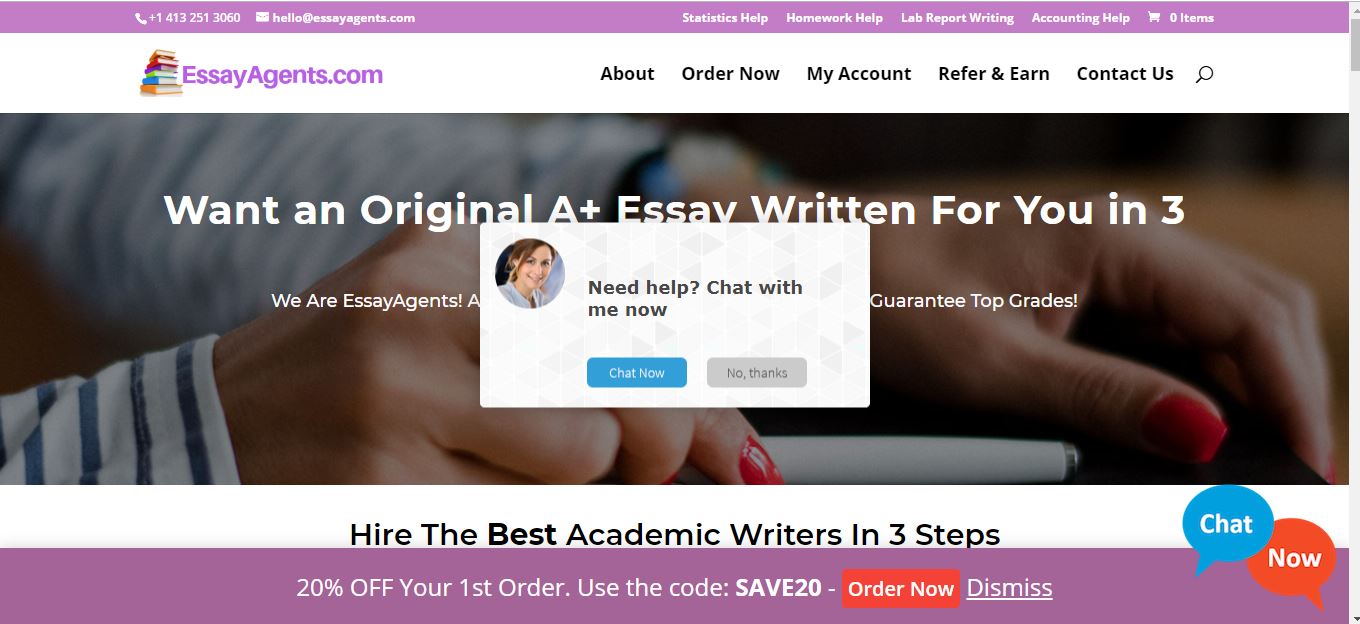Go to the Order Now page
Viewport: 1360px width, 624px height.
(730, 74)
